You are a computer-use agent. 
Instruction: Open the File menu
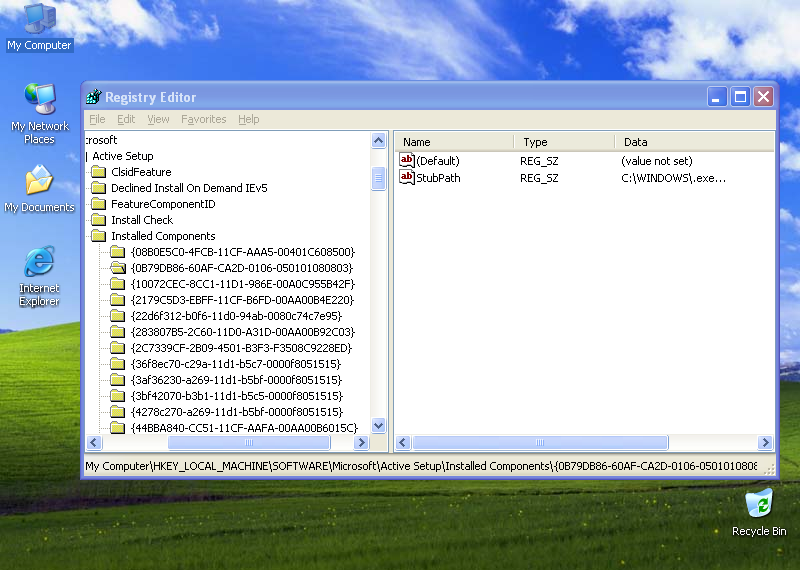pos(97,119)
